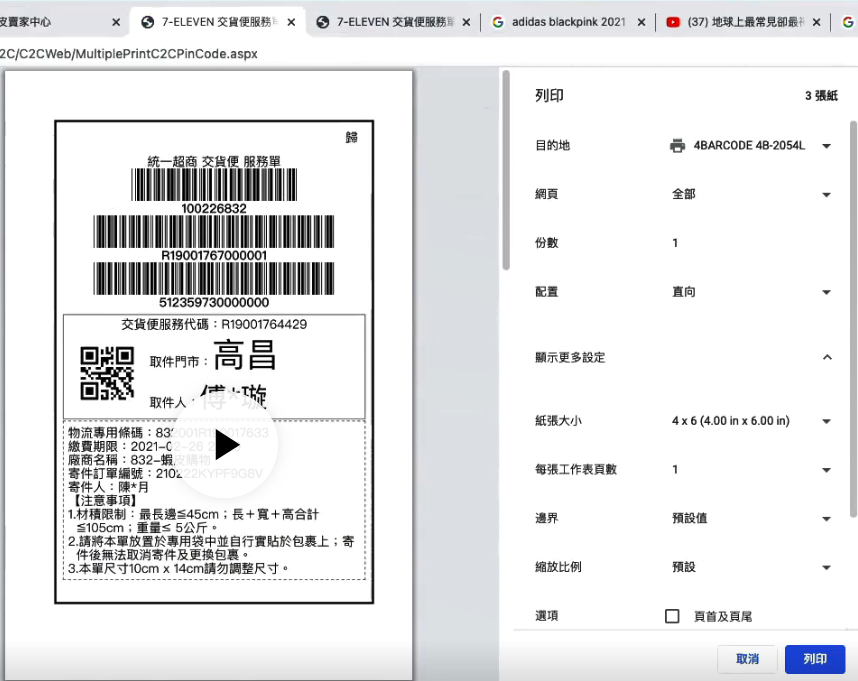Switch to the adidas blackpink 2021 tab
Image resolution: width=858 pixels, height=681 pixels.
(569, 22)
